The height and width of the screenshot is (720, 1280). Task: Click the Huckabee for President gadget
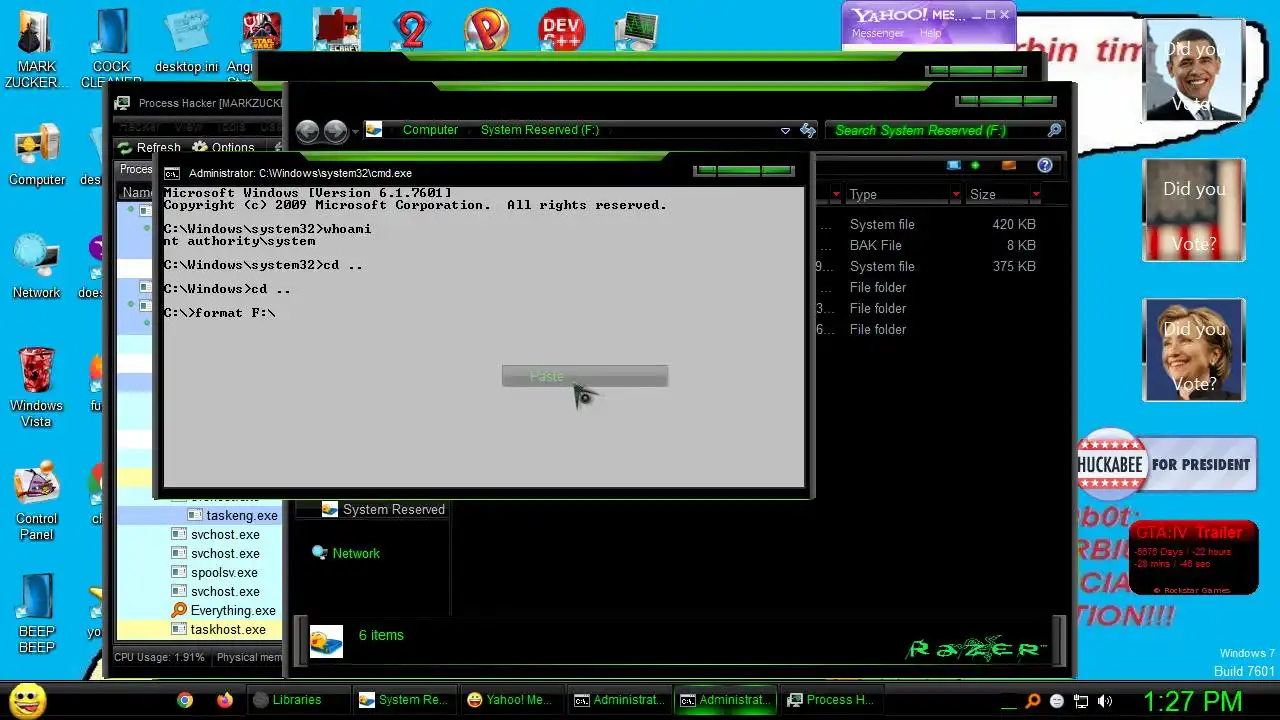pyautogui.click(x=1166, y=464)
